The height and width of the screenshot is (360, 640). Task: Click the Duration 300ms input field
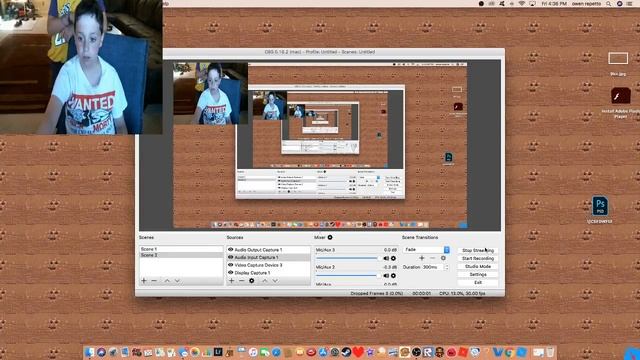point(433,267)
